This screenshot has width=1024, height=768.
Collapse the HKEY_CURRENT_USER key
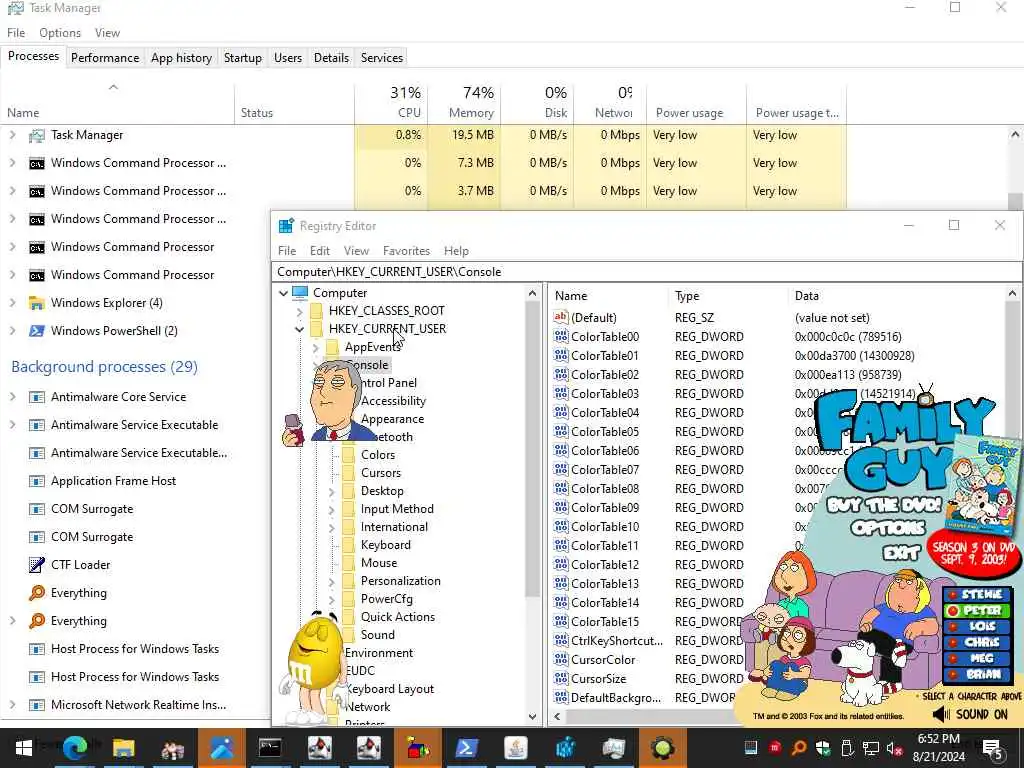click(x=300, y=329)
